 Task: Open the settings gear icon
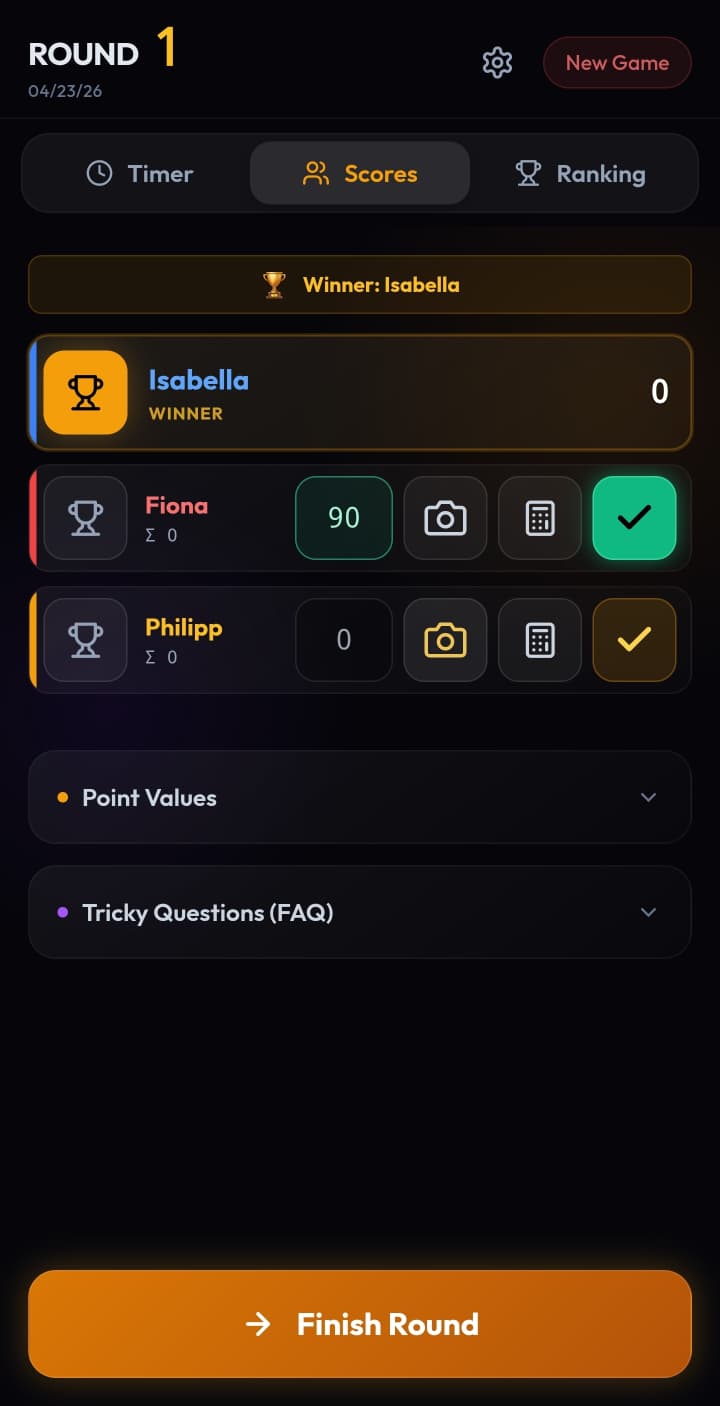(x=497, y=63)
